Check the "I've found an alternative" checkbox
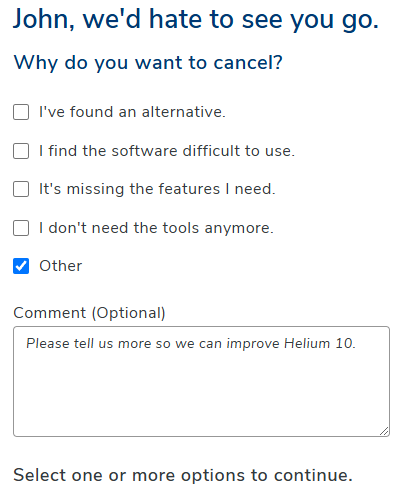The width and height of the screenshot is (396, 494). pyautogui.click(x=21, y=112)
